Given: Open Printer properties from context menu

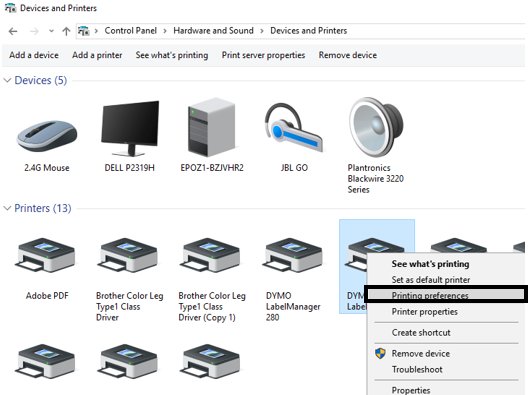Looking at the screenshot, I should point(424,312).
